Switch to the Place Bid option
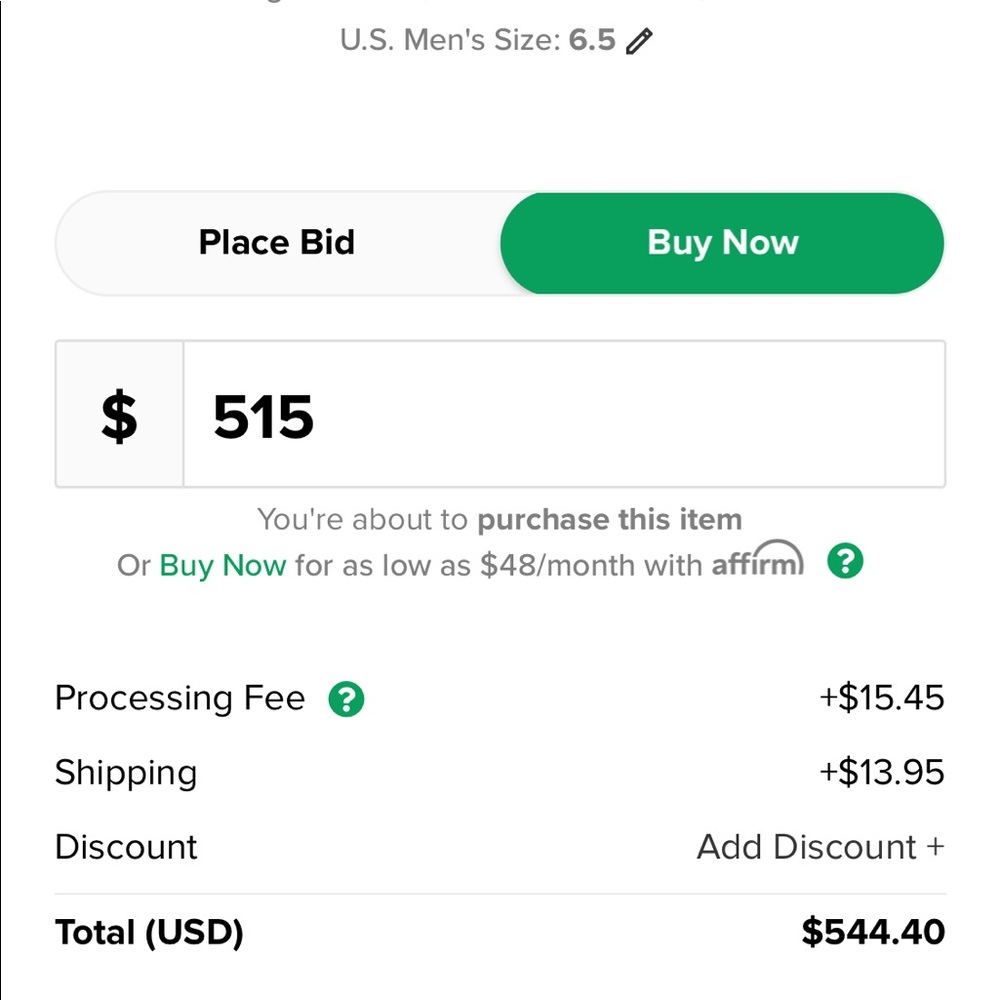This screenshot has height=1000, width=1000. click(277, 243)
